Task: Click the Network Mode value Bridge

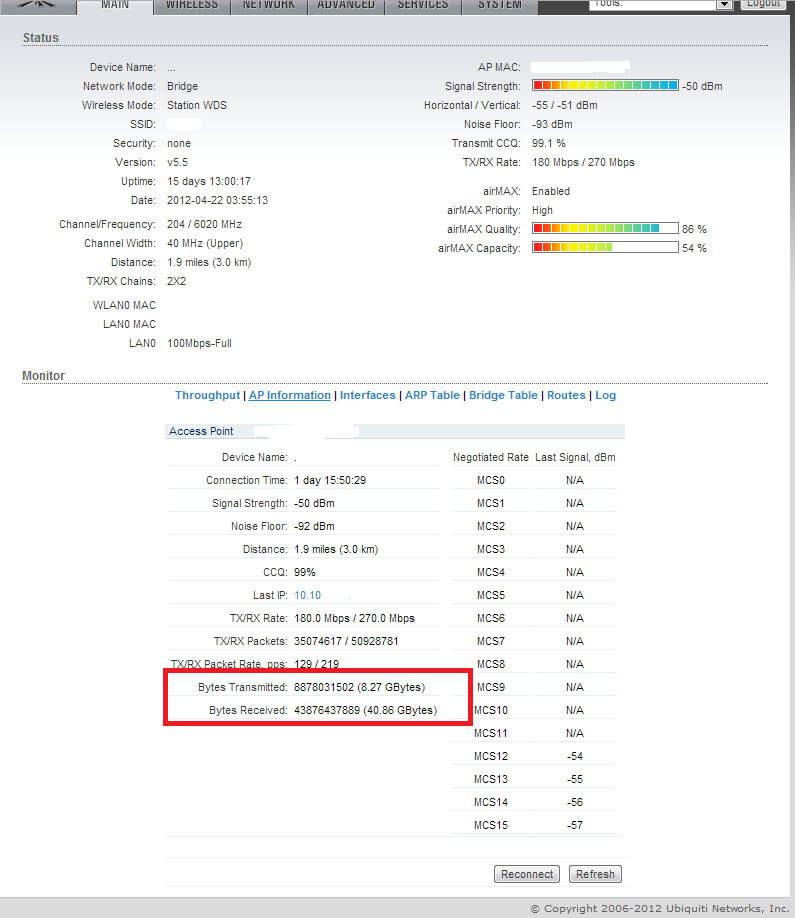Action: point(182,86)
